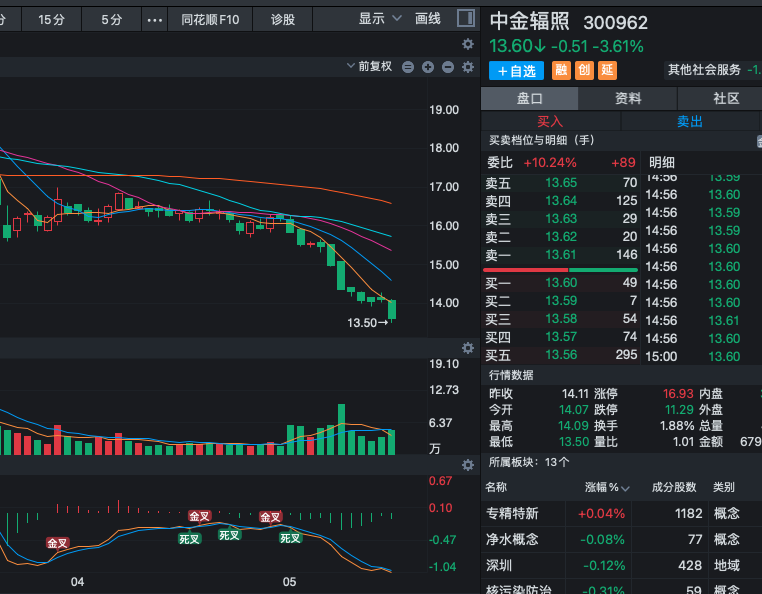Click the 04 month label on the time axis
This screenshot has height=594, width=762.
(x=77, y=582)
